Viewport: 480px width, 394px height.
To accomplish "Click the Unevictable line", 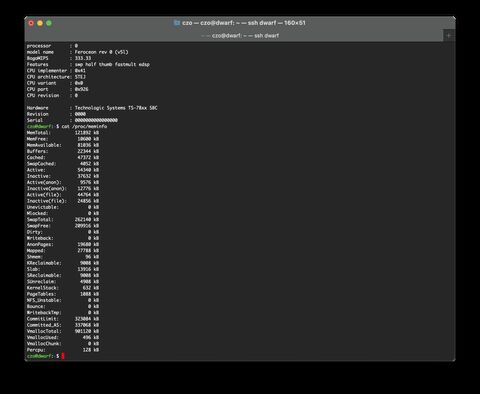I will click(63, 207).
